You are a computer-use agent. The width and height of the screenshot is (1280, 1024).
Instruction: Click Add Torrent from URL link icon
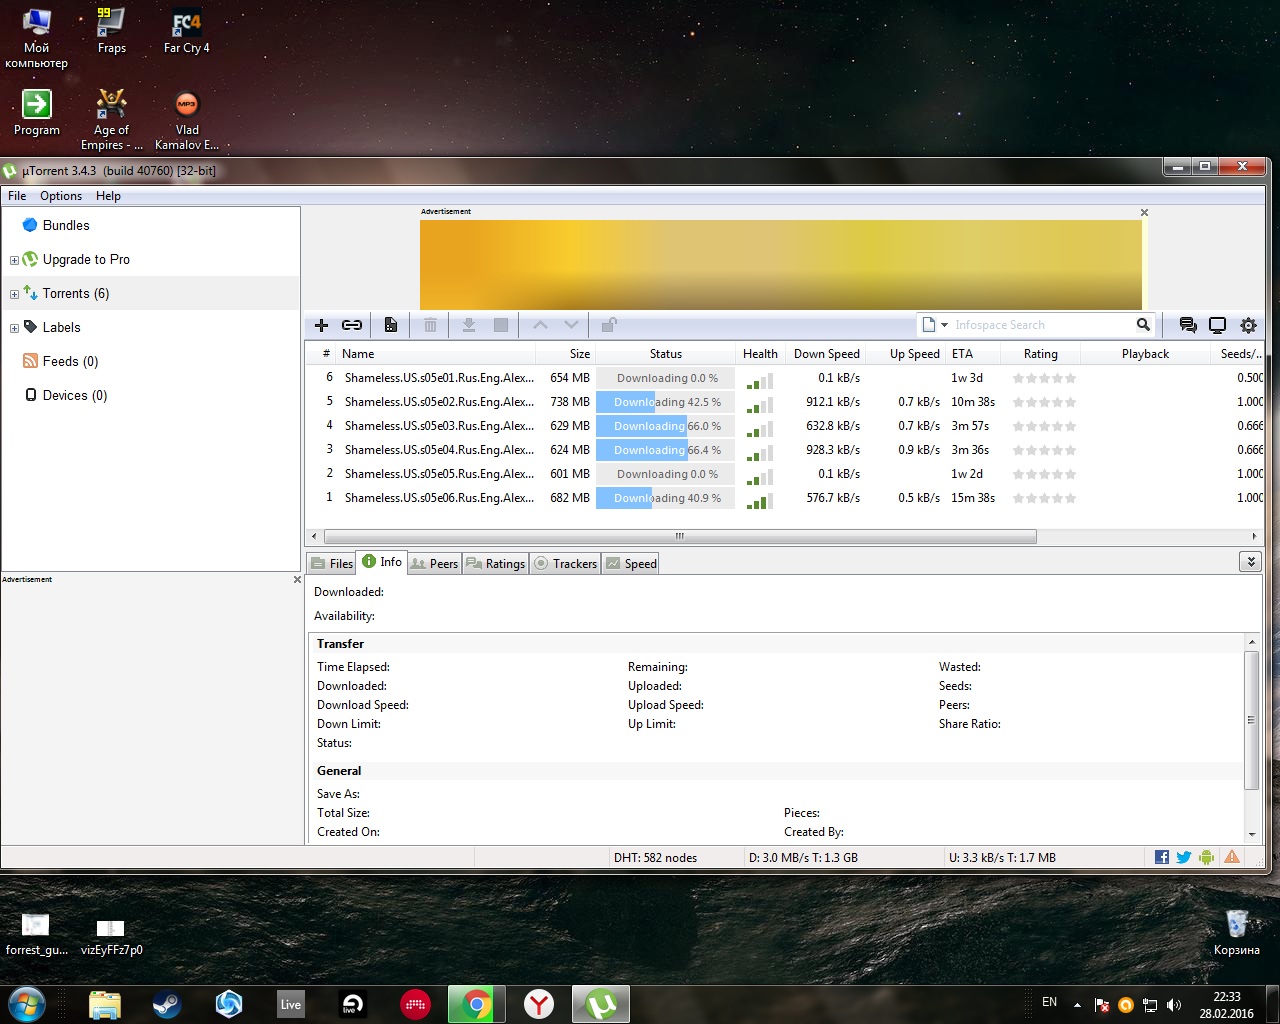[352, 325]
